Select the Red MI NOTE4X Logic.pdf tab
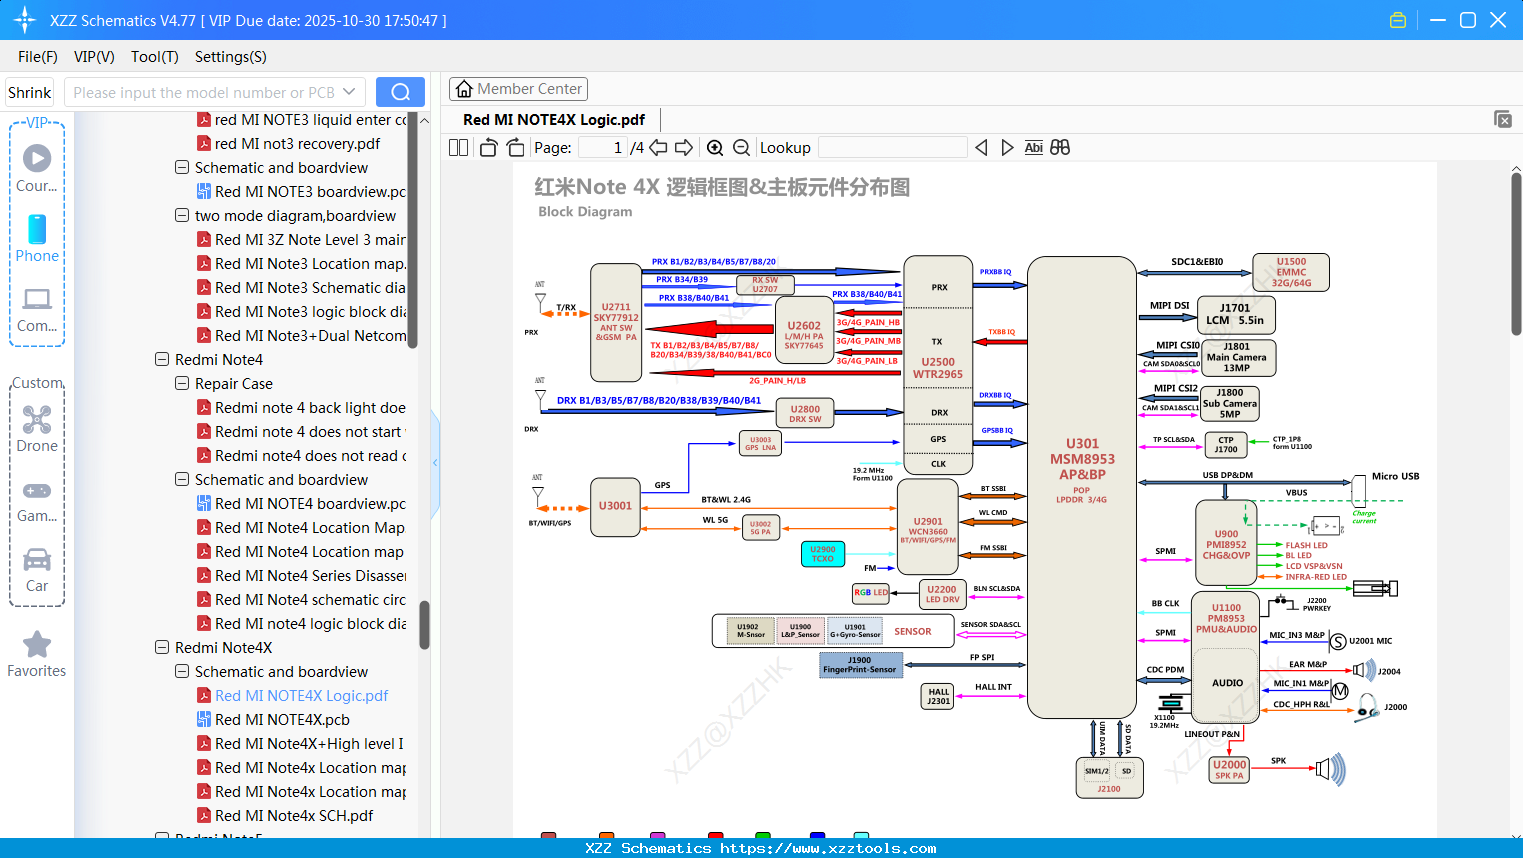Screen dimensions: 1523x858 click(554, 120)
